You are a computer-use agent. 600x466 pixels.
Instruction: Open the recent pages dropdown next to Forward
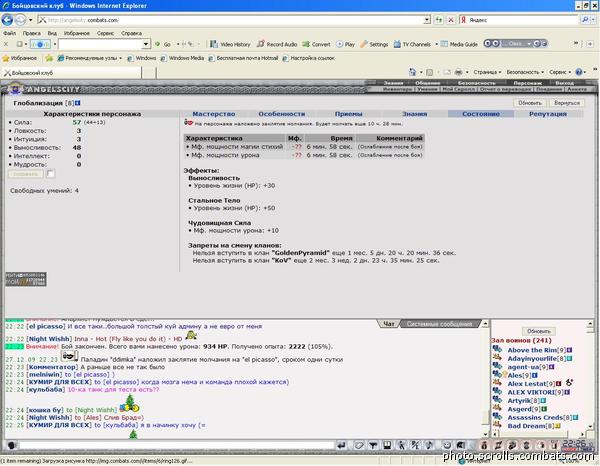(30, 20)
